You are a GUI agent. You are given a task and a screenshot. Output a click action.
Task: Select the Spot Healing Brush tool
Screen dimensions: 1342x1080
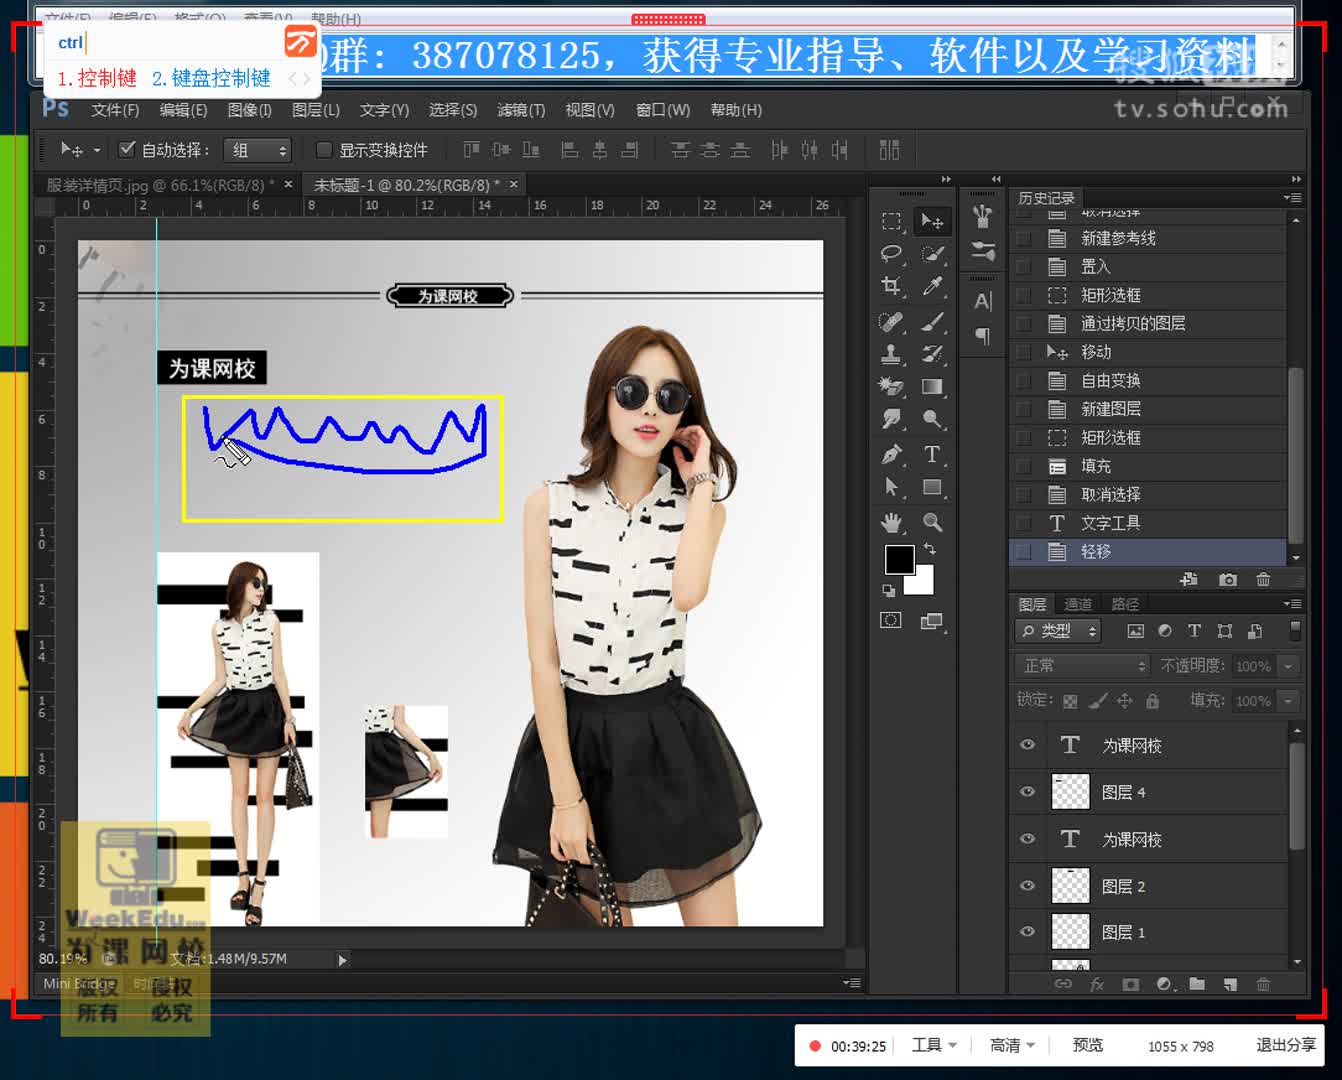click(x=891, y=321)
